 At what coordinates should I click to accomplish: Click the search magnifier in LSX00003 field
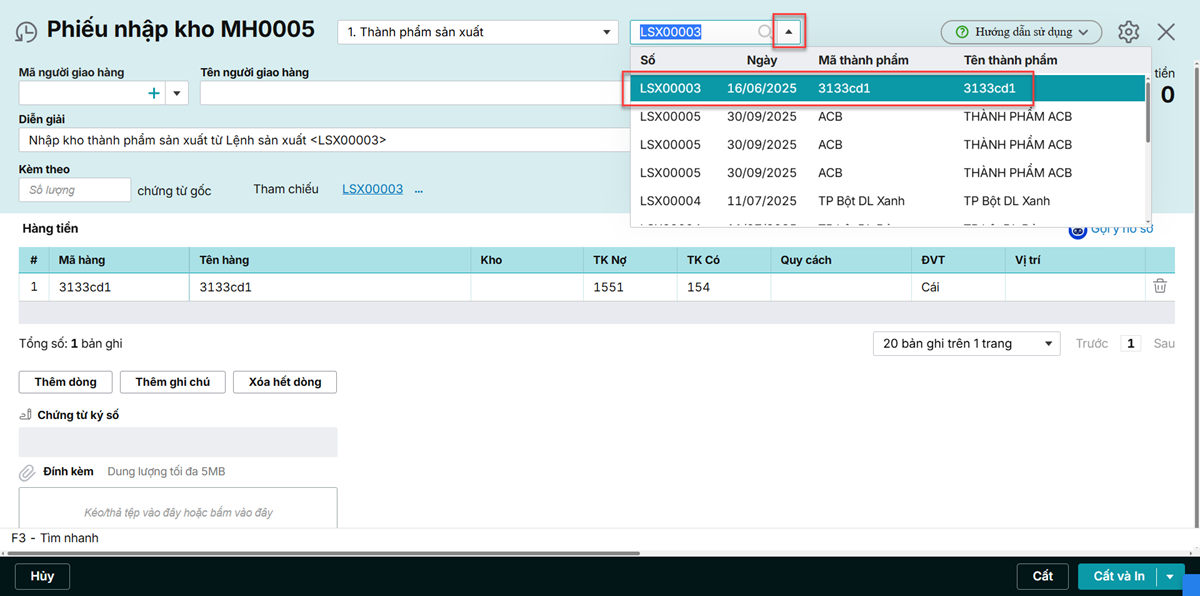(x=764, y=32)
